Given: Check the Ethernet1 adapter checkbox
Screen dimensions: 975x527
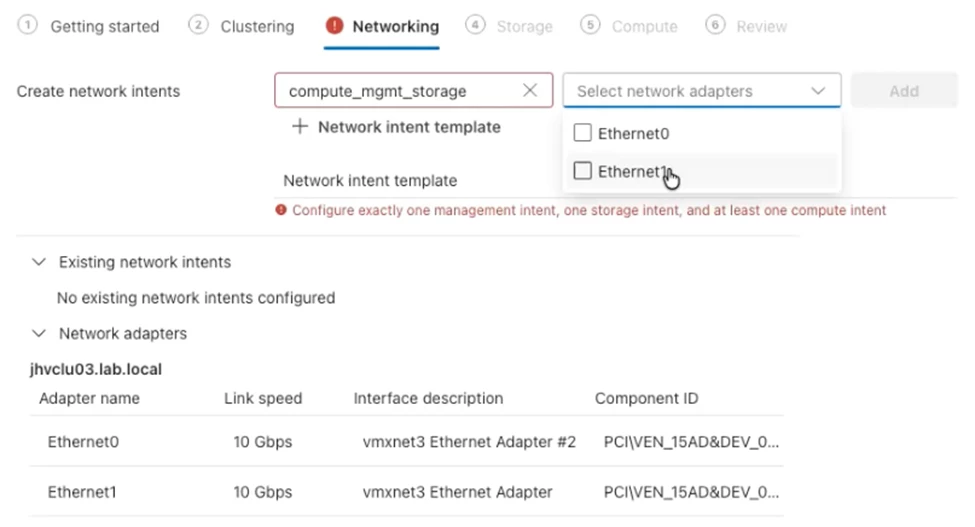Looking at the screenshot, I should tap(583, 171).
